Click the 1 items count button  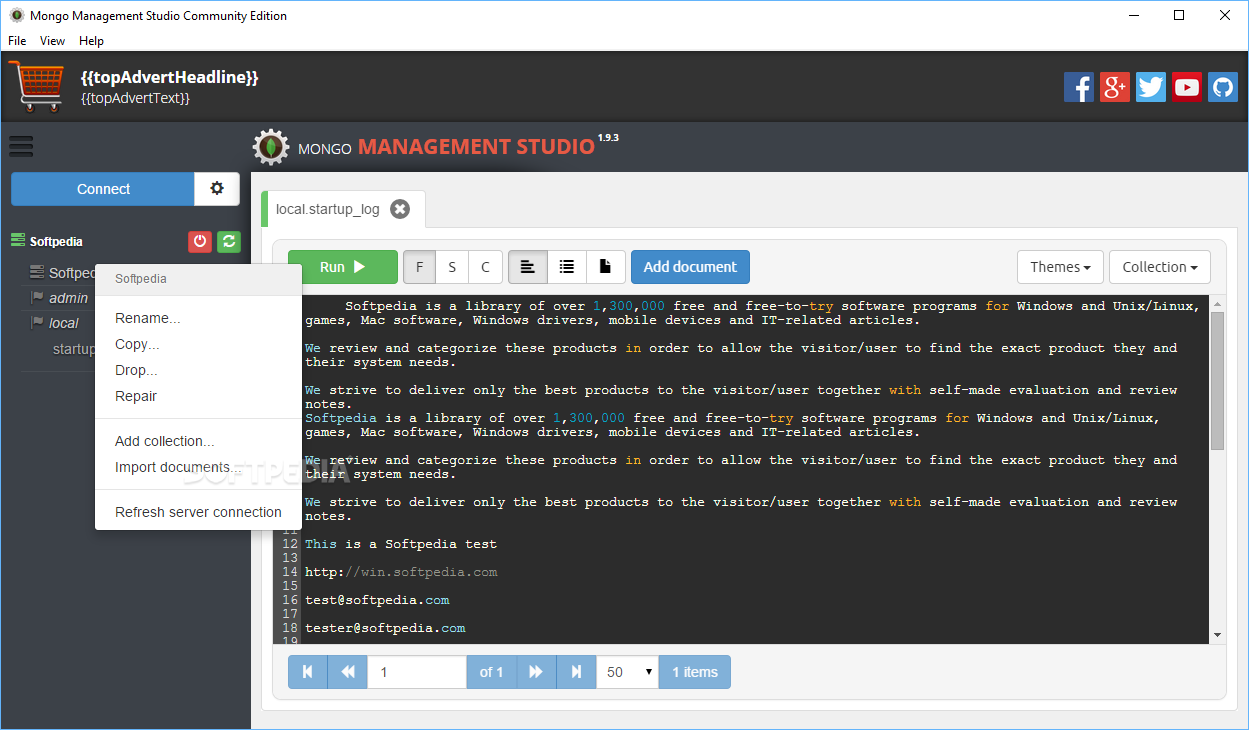point(695,672)
